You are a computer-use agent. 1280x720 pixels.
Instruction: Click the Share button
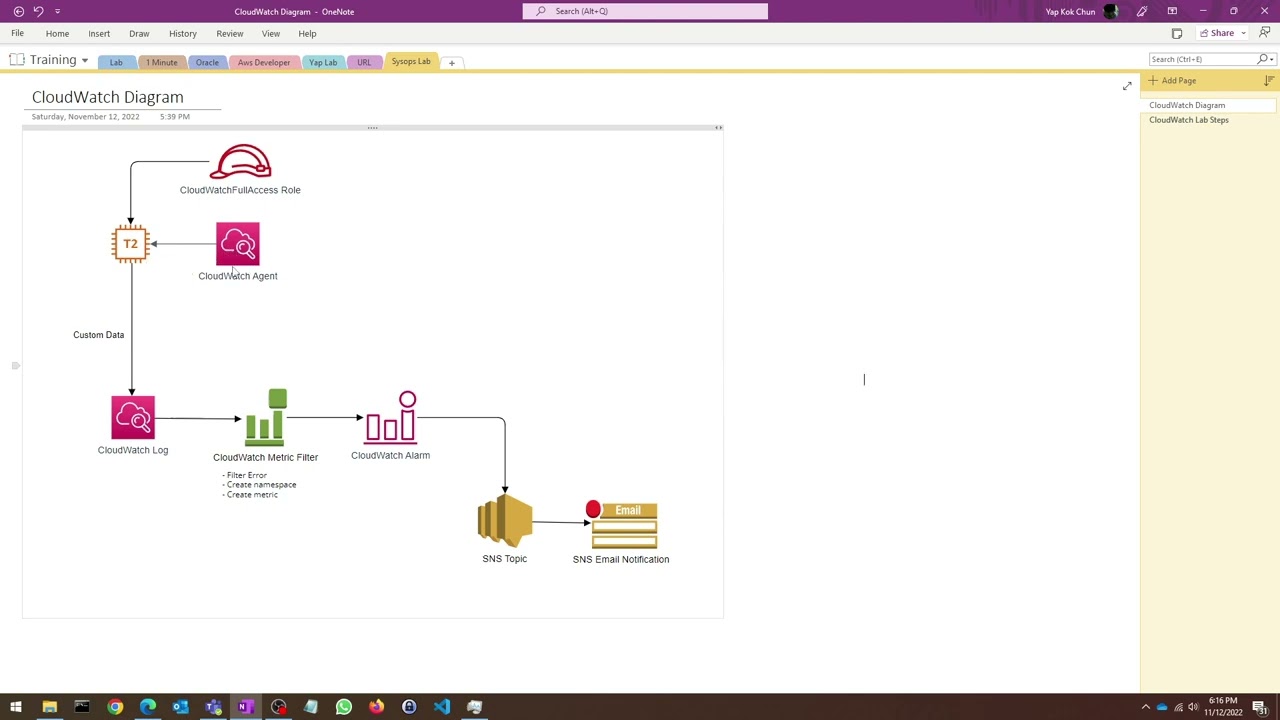click(1216, 33)
